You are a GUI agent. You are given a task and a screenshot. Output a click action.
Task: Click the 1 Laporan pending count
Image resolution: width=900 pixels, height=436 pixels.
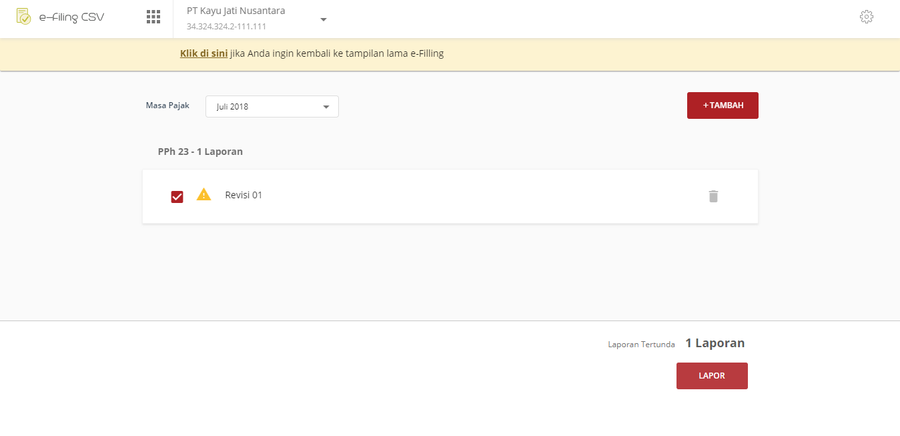(x=715, y=343)
